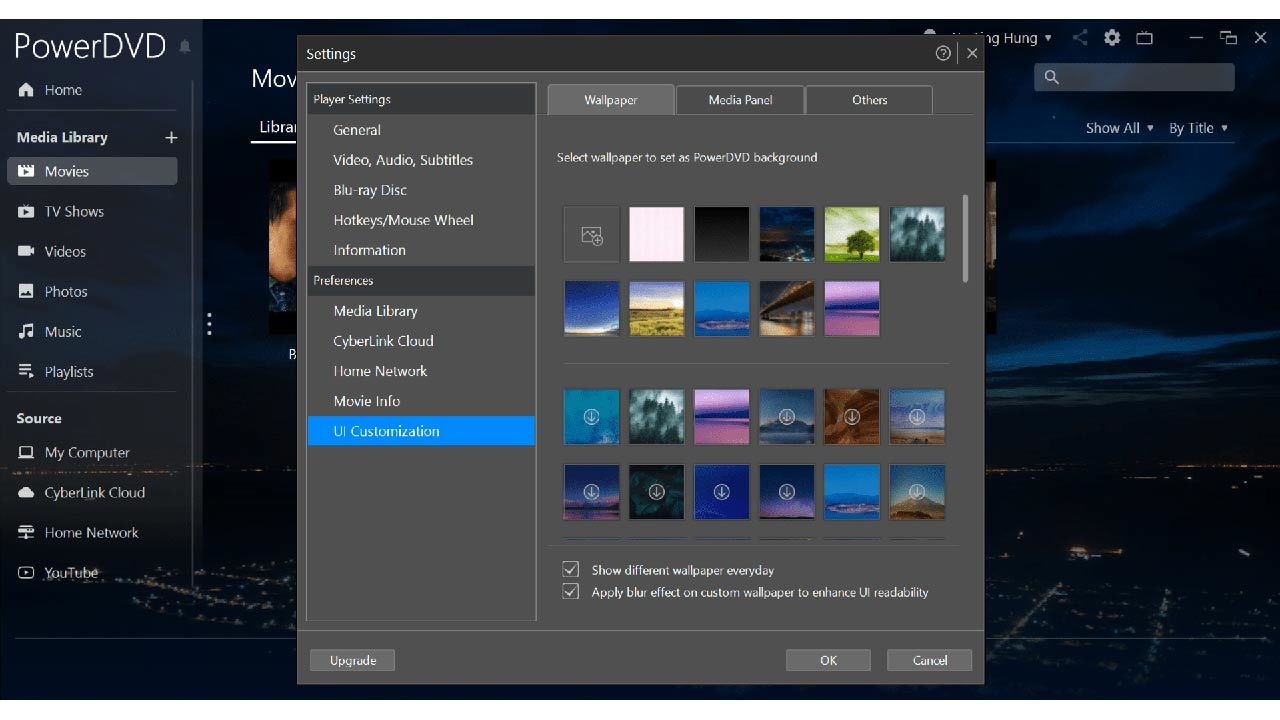Expand the Show All filter dropdown

click(x=1120, y=128)
